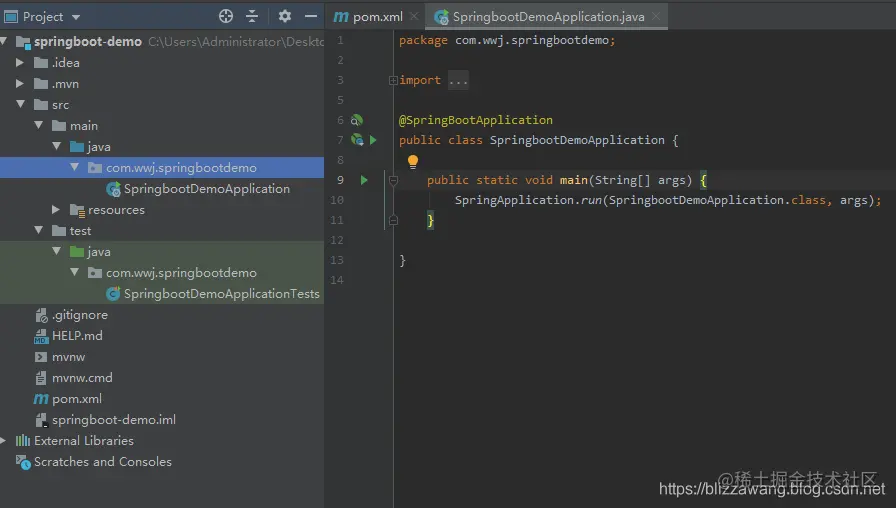Image resolution: width=896 pixels, height=508 pixels.
Task: Click line number 9 in the gutter
Action: point(340,180)
